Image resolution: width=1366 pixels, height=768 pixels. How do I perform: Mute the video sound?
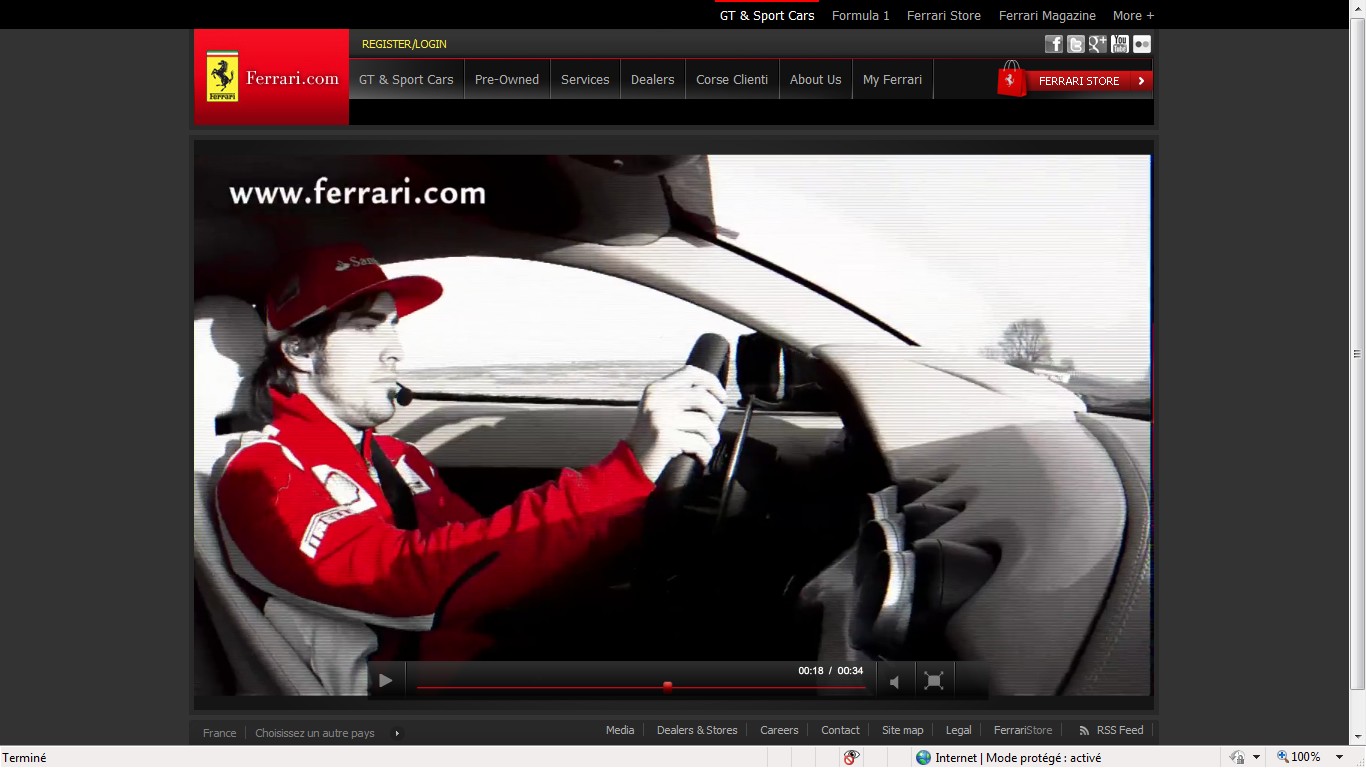coord(895,682)
